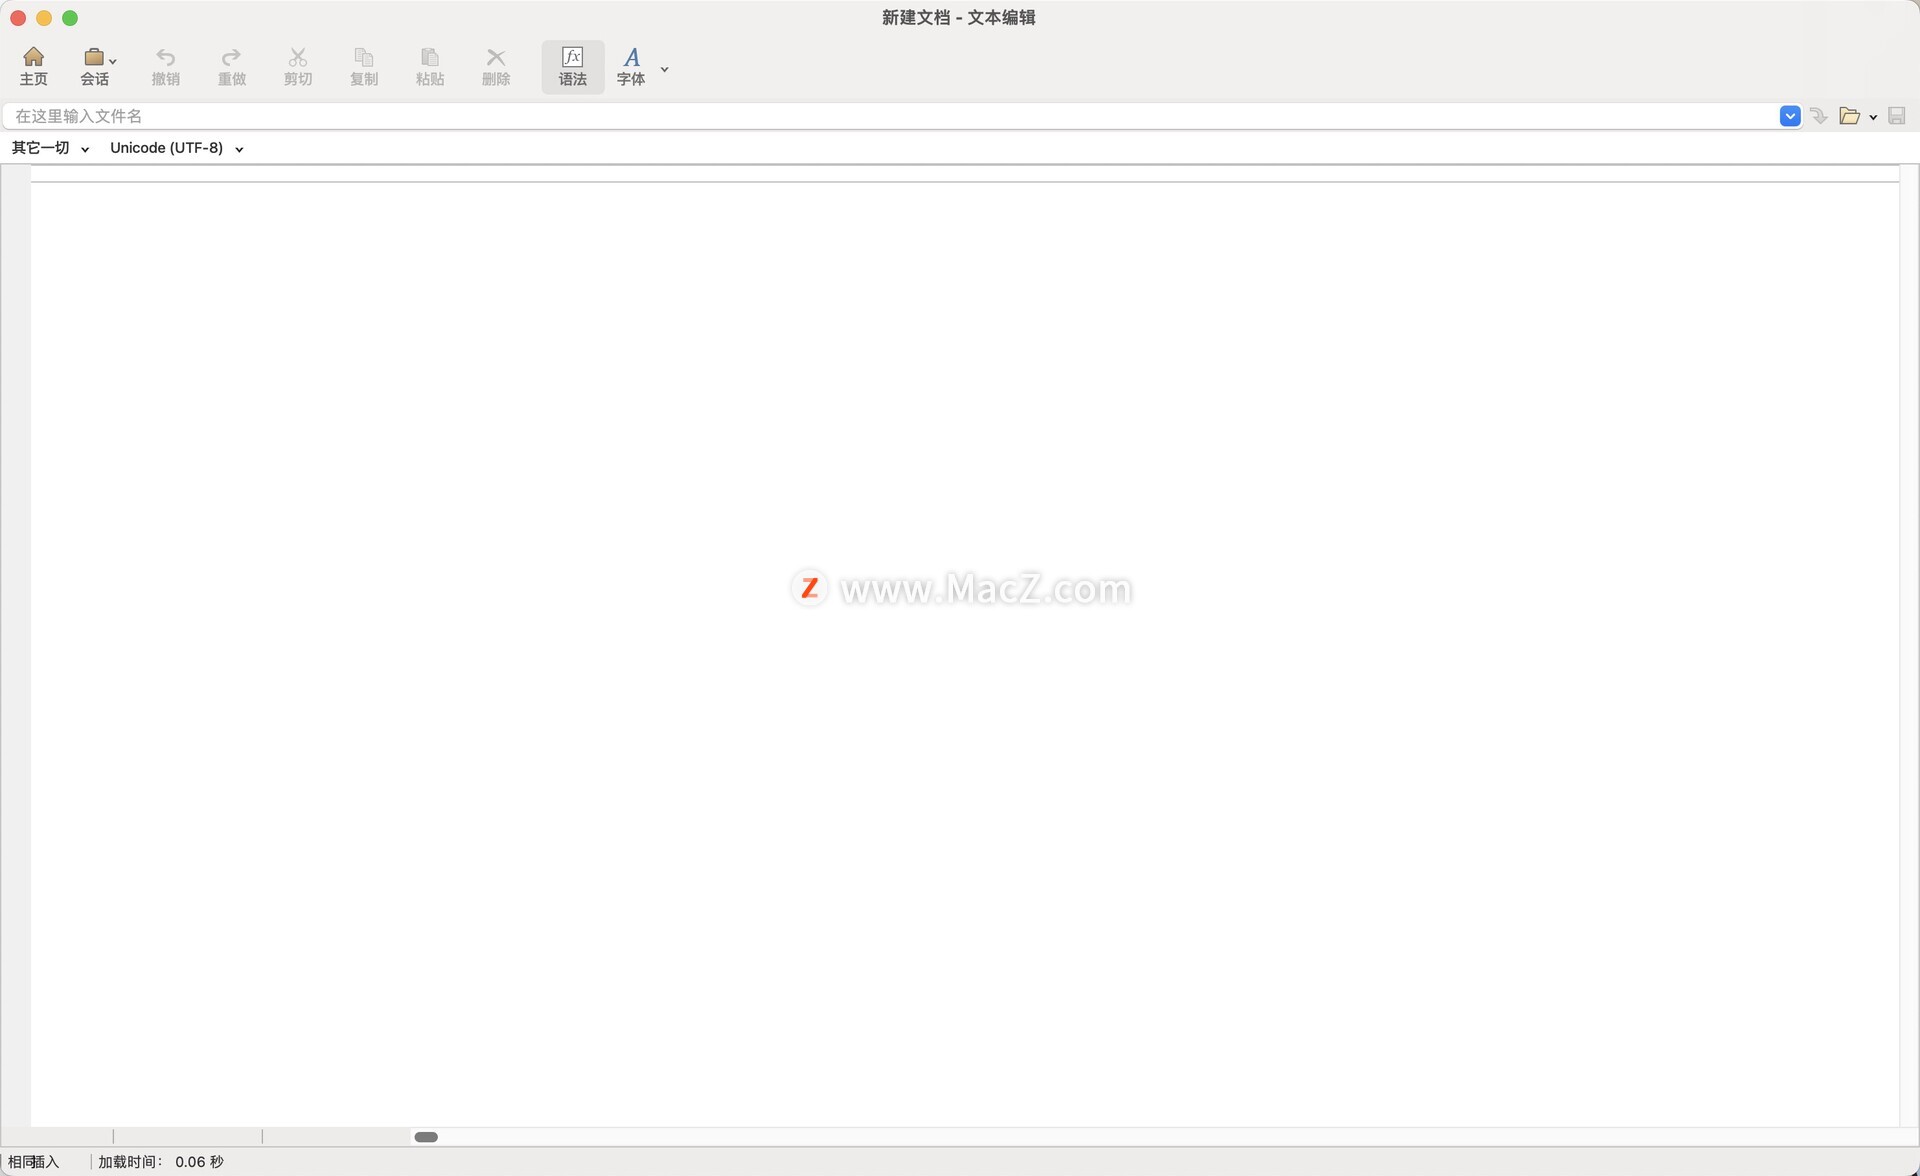
Task: Click the 加载时间: 0.06 秒 status text
Action: coord(161,1161)
